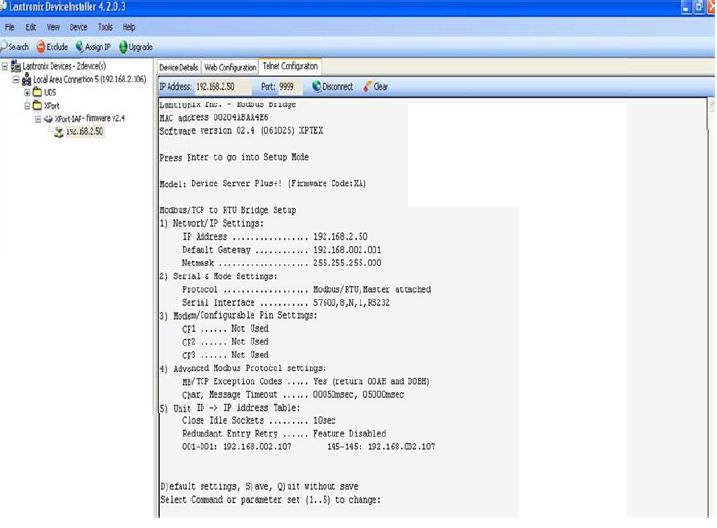Collapse the XPort-IAF firmware v2.4 node
This screenshot has width=717, height=528.
tap(38, 119)
